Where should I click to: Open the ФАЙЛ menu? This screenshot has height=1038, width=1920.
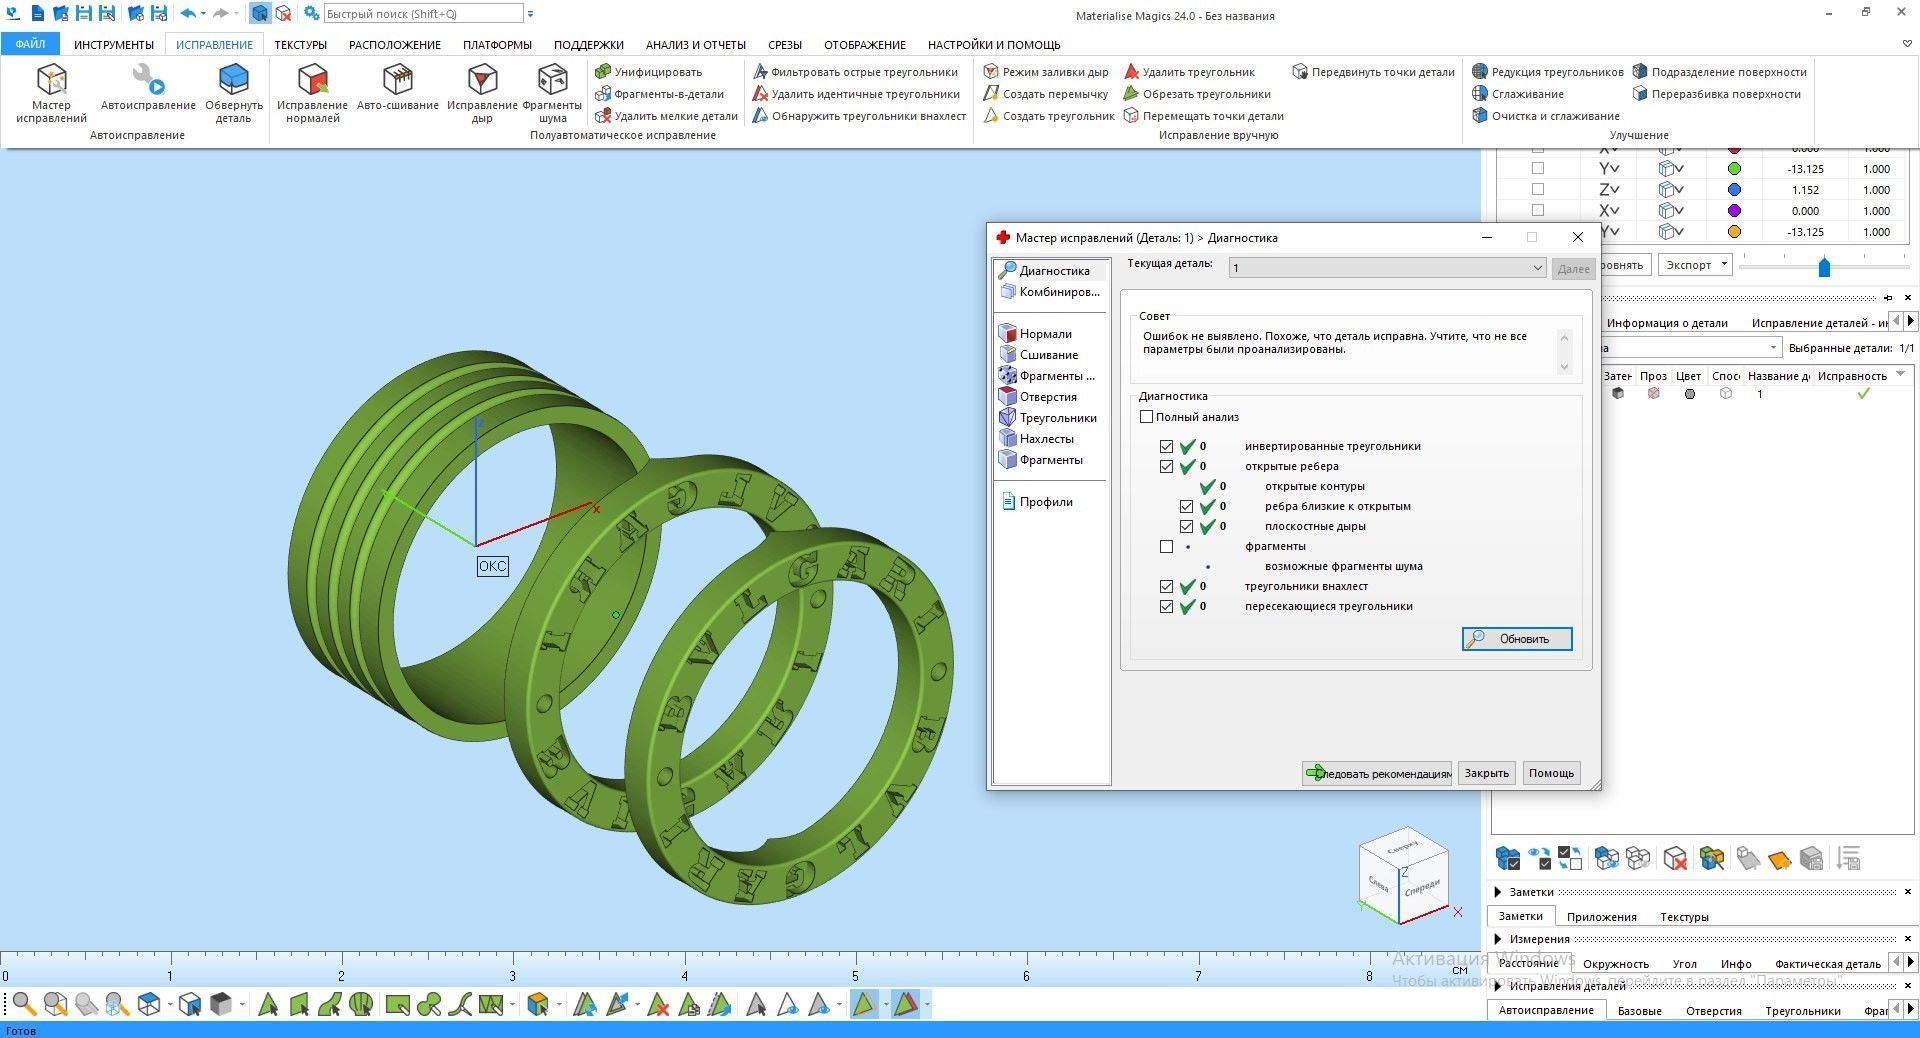pos(30,44)
